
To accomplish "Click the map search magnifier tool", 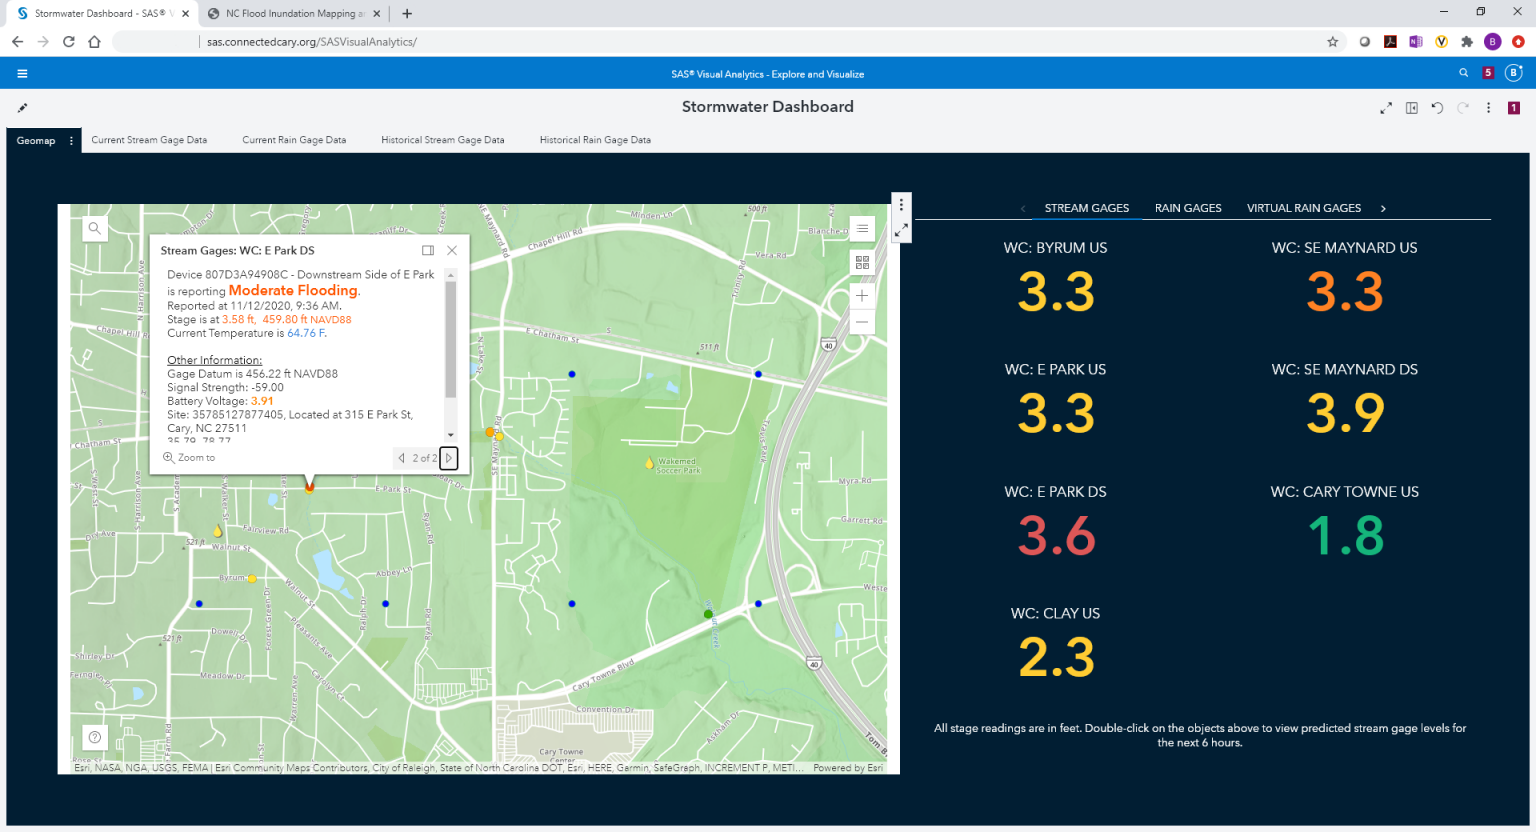I will pyautogui.click(x=94, y=228).
